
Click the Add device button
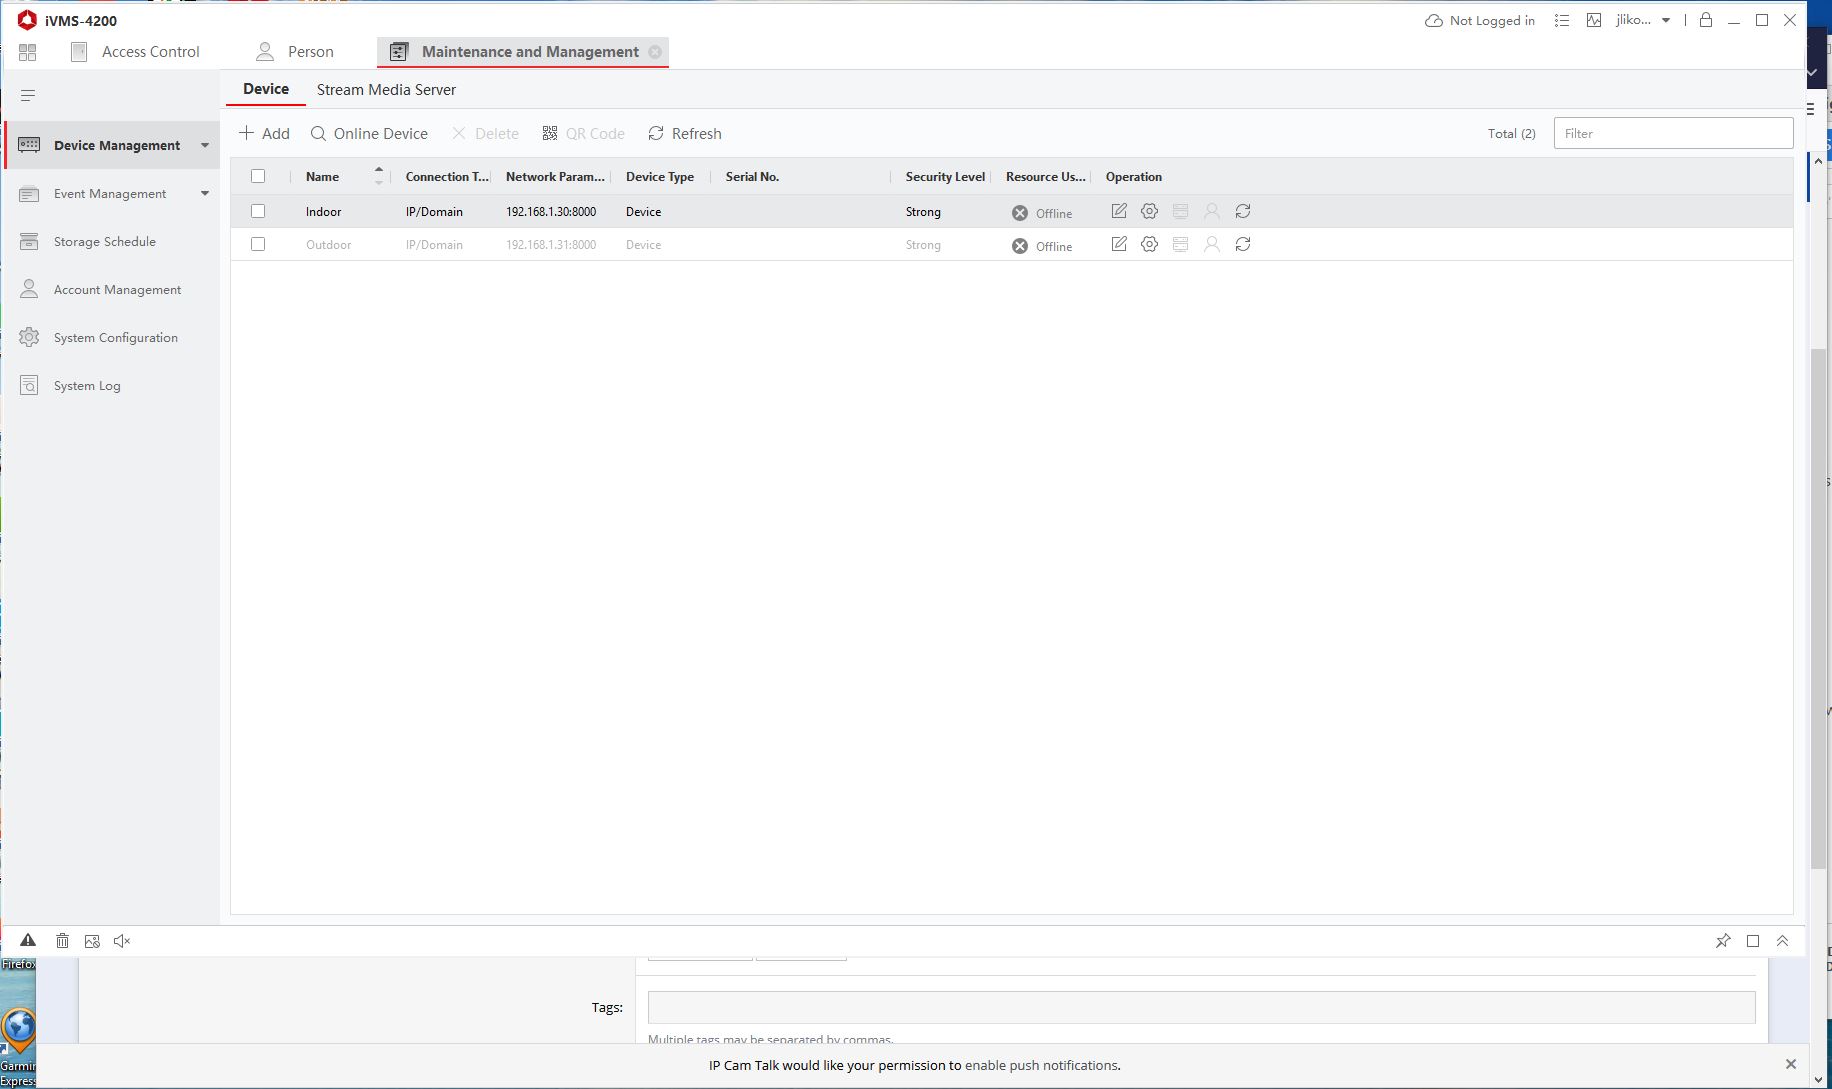264,134
